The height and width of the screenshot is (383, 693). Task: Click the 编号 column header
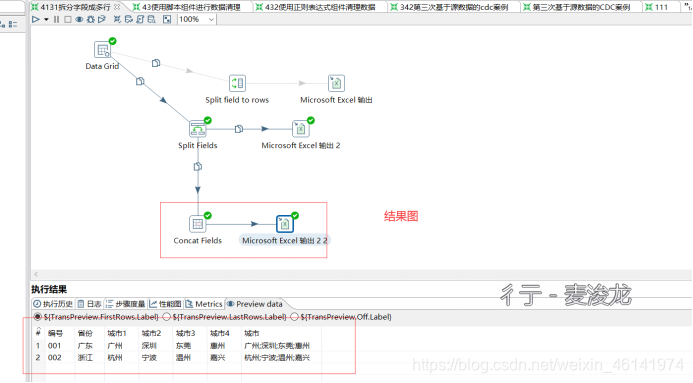point(55,333)
